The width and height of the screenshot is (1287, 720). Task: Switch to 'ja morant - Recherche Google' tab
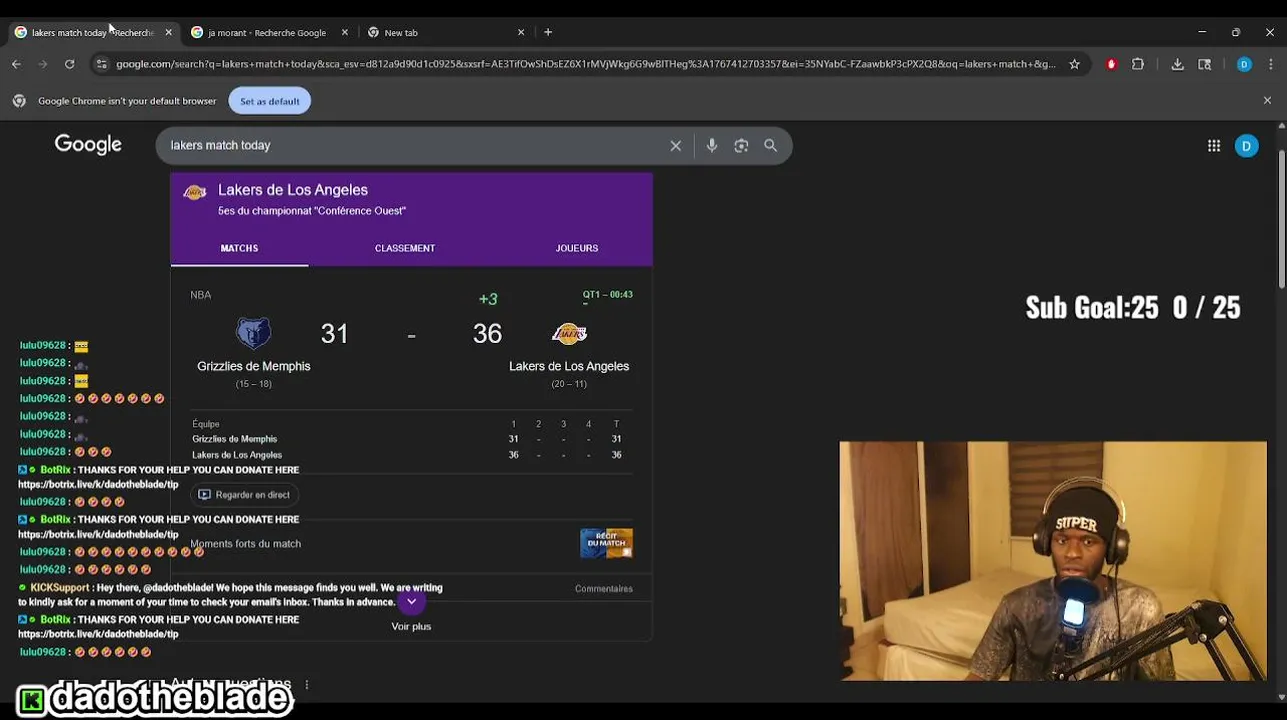coord(268,33)
